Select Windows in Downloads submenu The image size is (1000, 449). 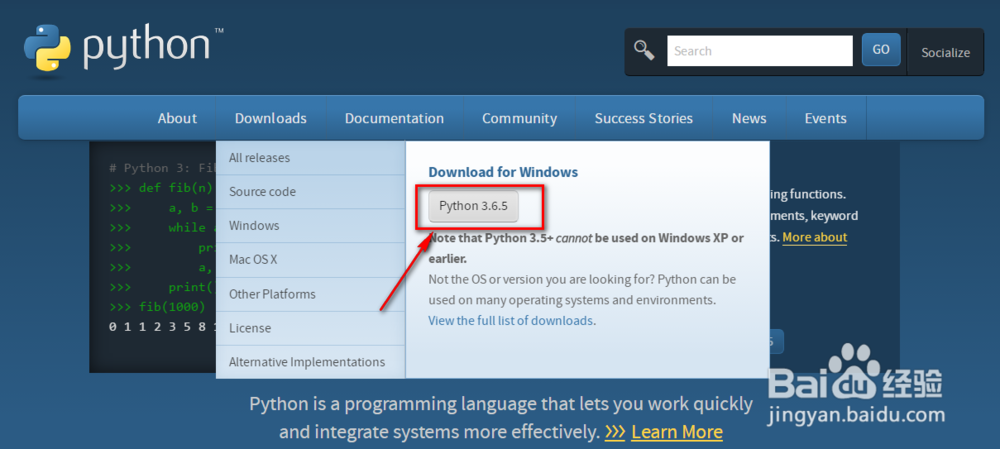[311, 226]
